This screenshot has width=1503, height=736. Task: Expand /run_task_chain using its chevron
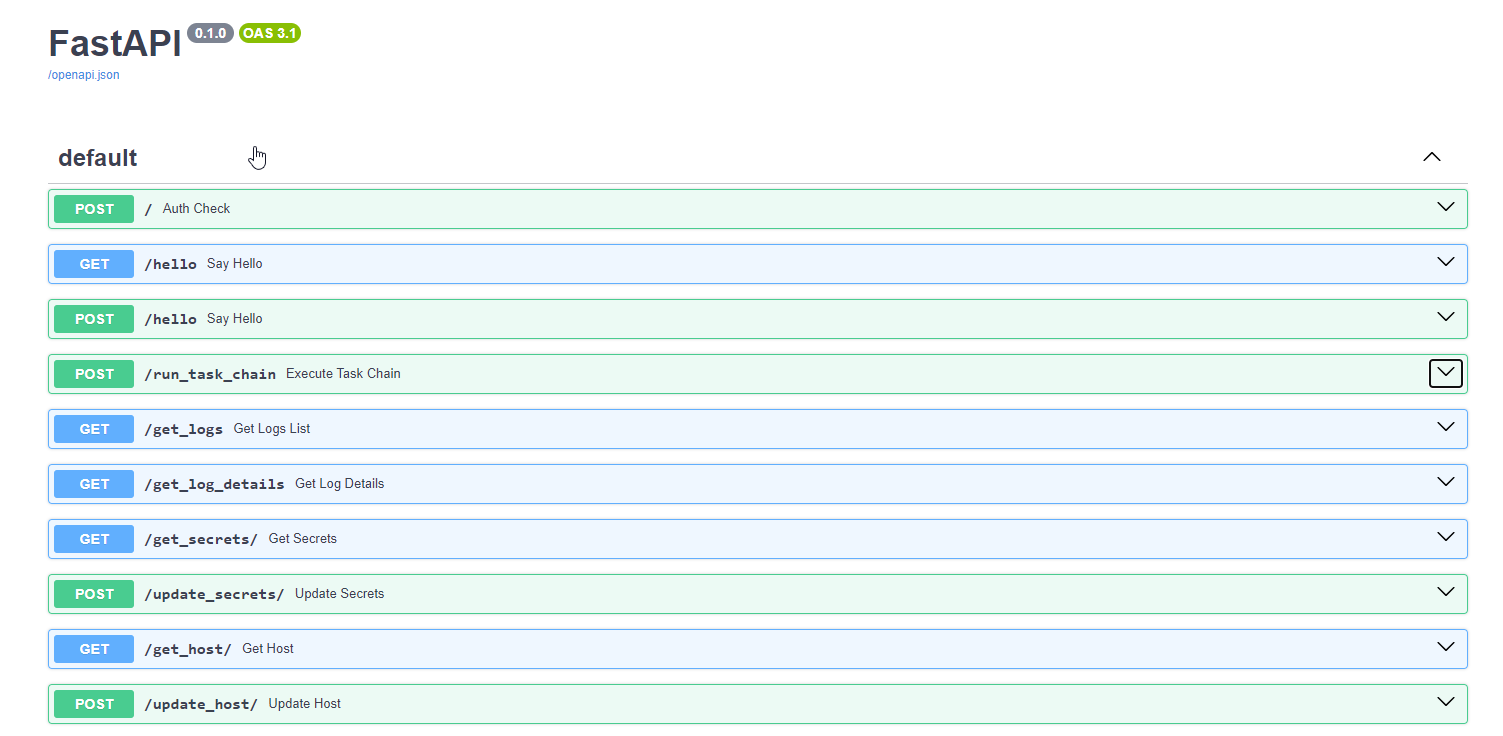coord(1444,373)
